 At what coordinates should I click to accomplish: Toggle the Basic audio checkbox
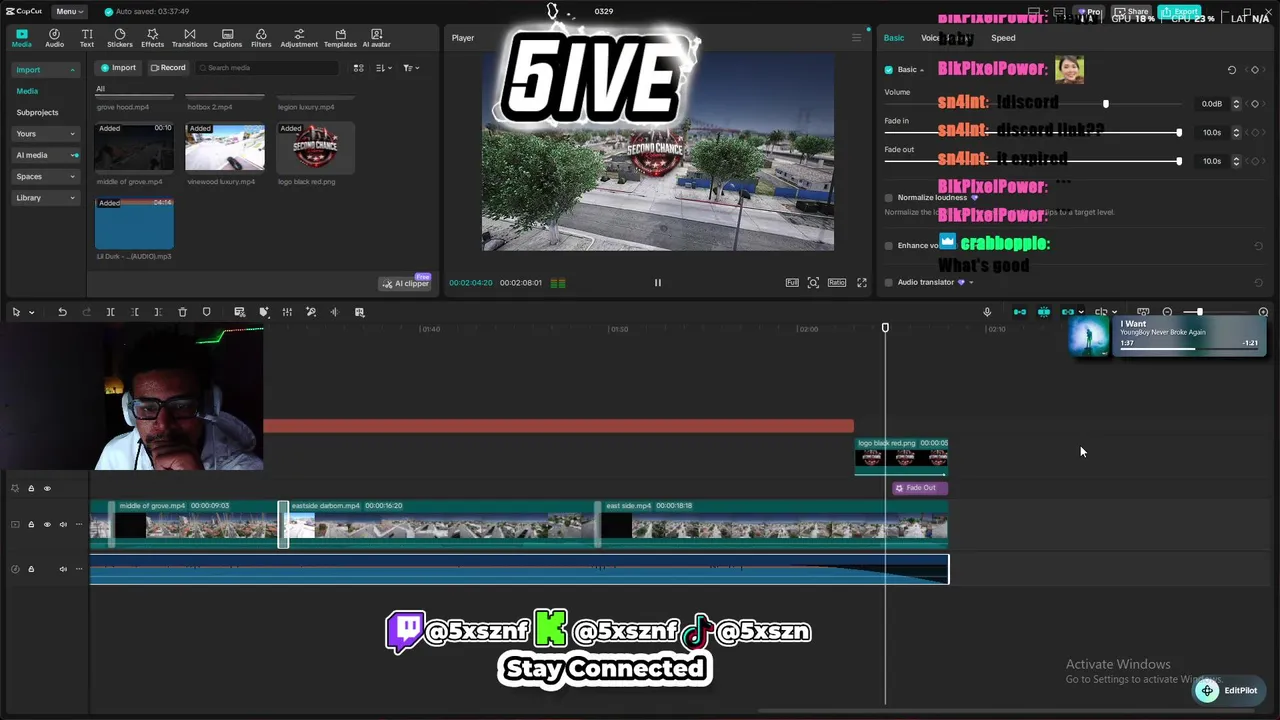(888, 70)
